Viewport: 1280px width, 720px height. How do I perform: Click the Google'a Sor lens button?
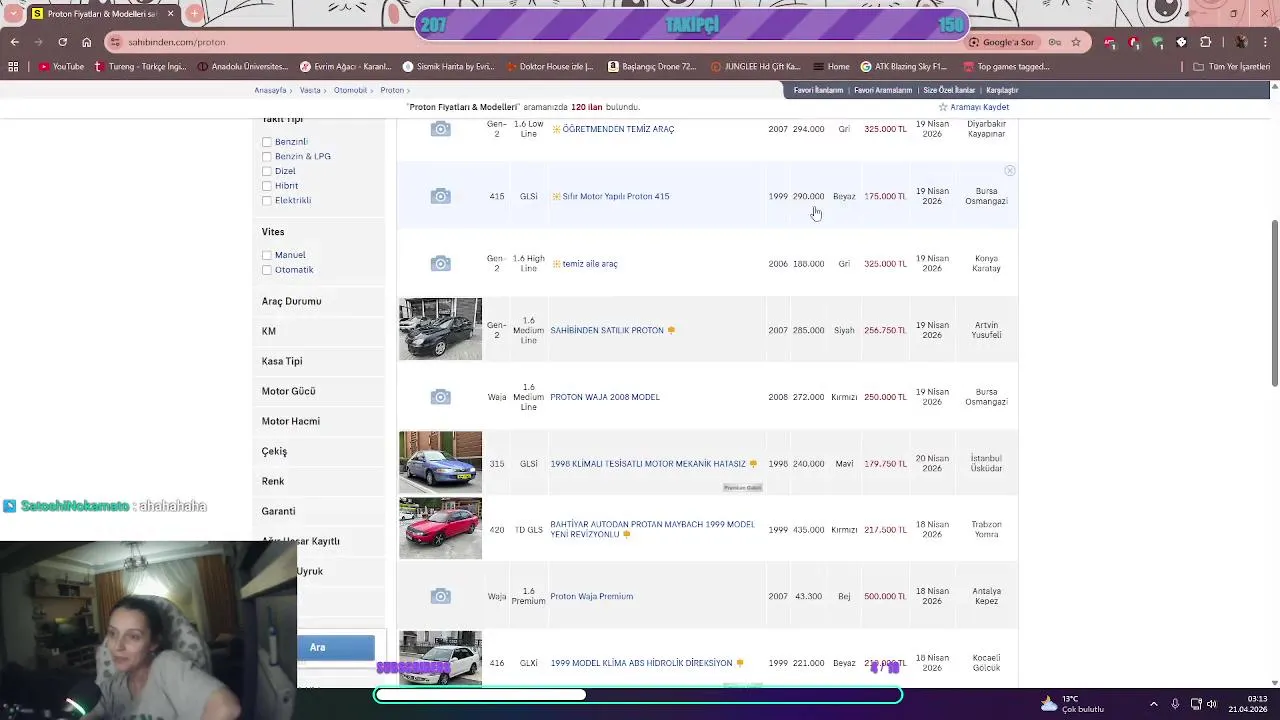(x=1001, y=42)
